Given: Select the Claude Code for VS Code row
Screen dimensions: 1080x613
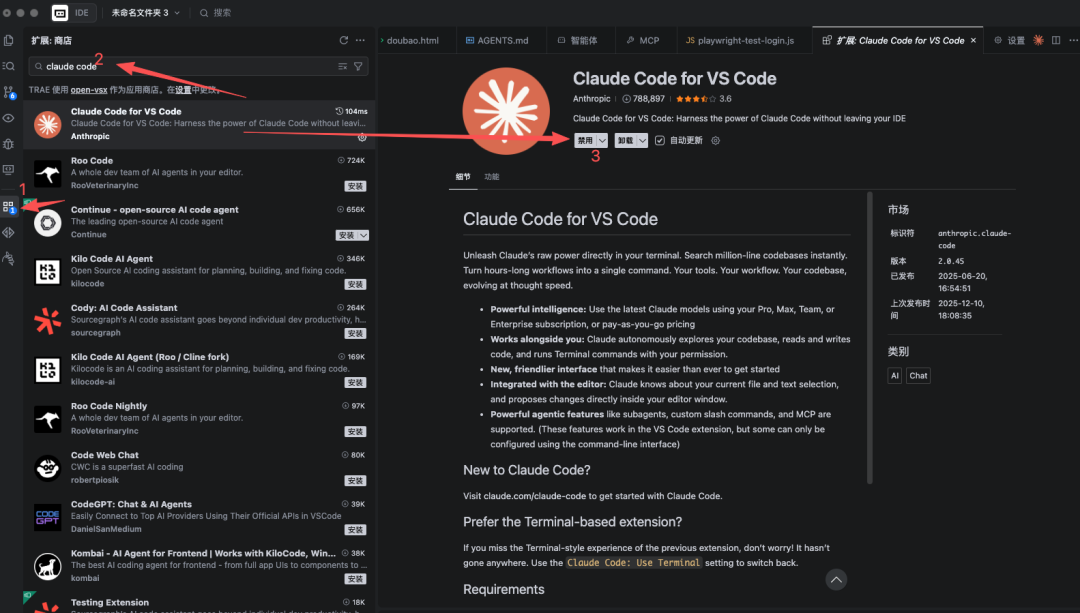Looking at the screenshot, I should (x=199, y=124).
